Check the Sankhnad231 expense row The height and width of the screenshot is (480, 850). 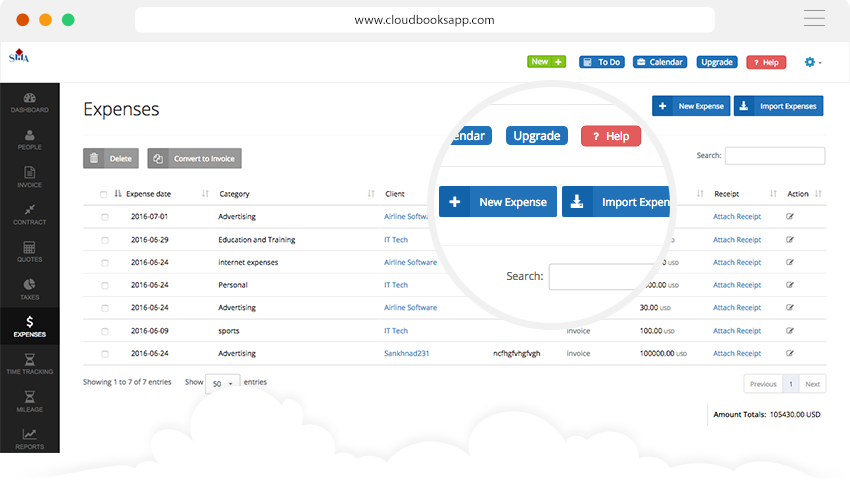click(x=105, y=354)
